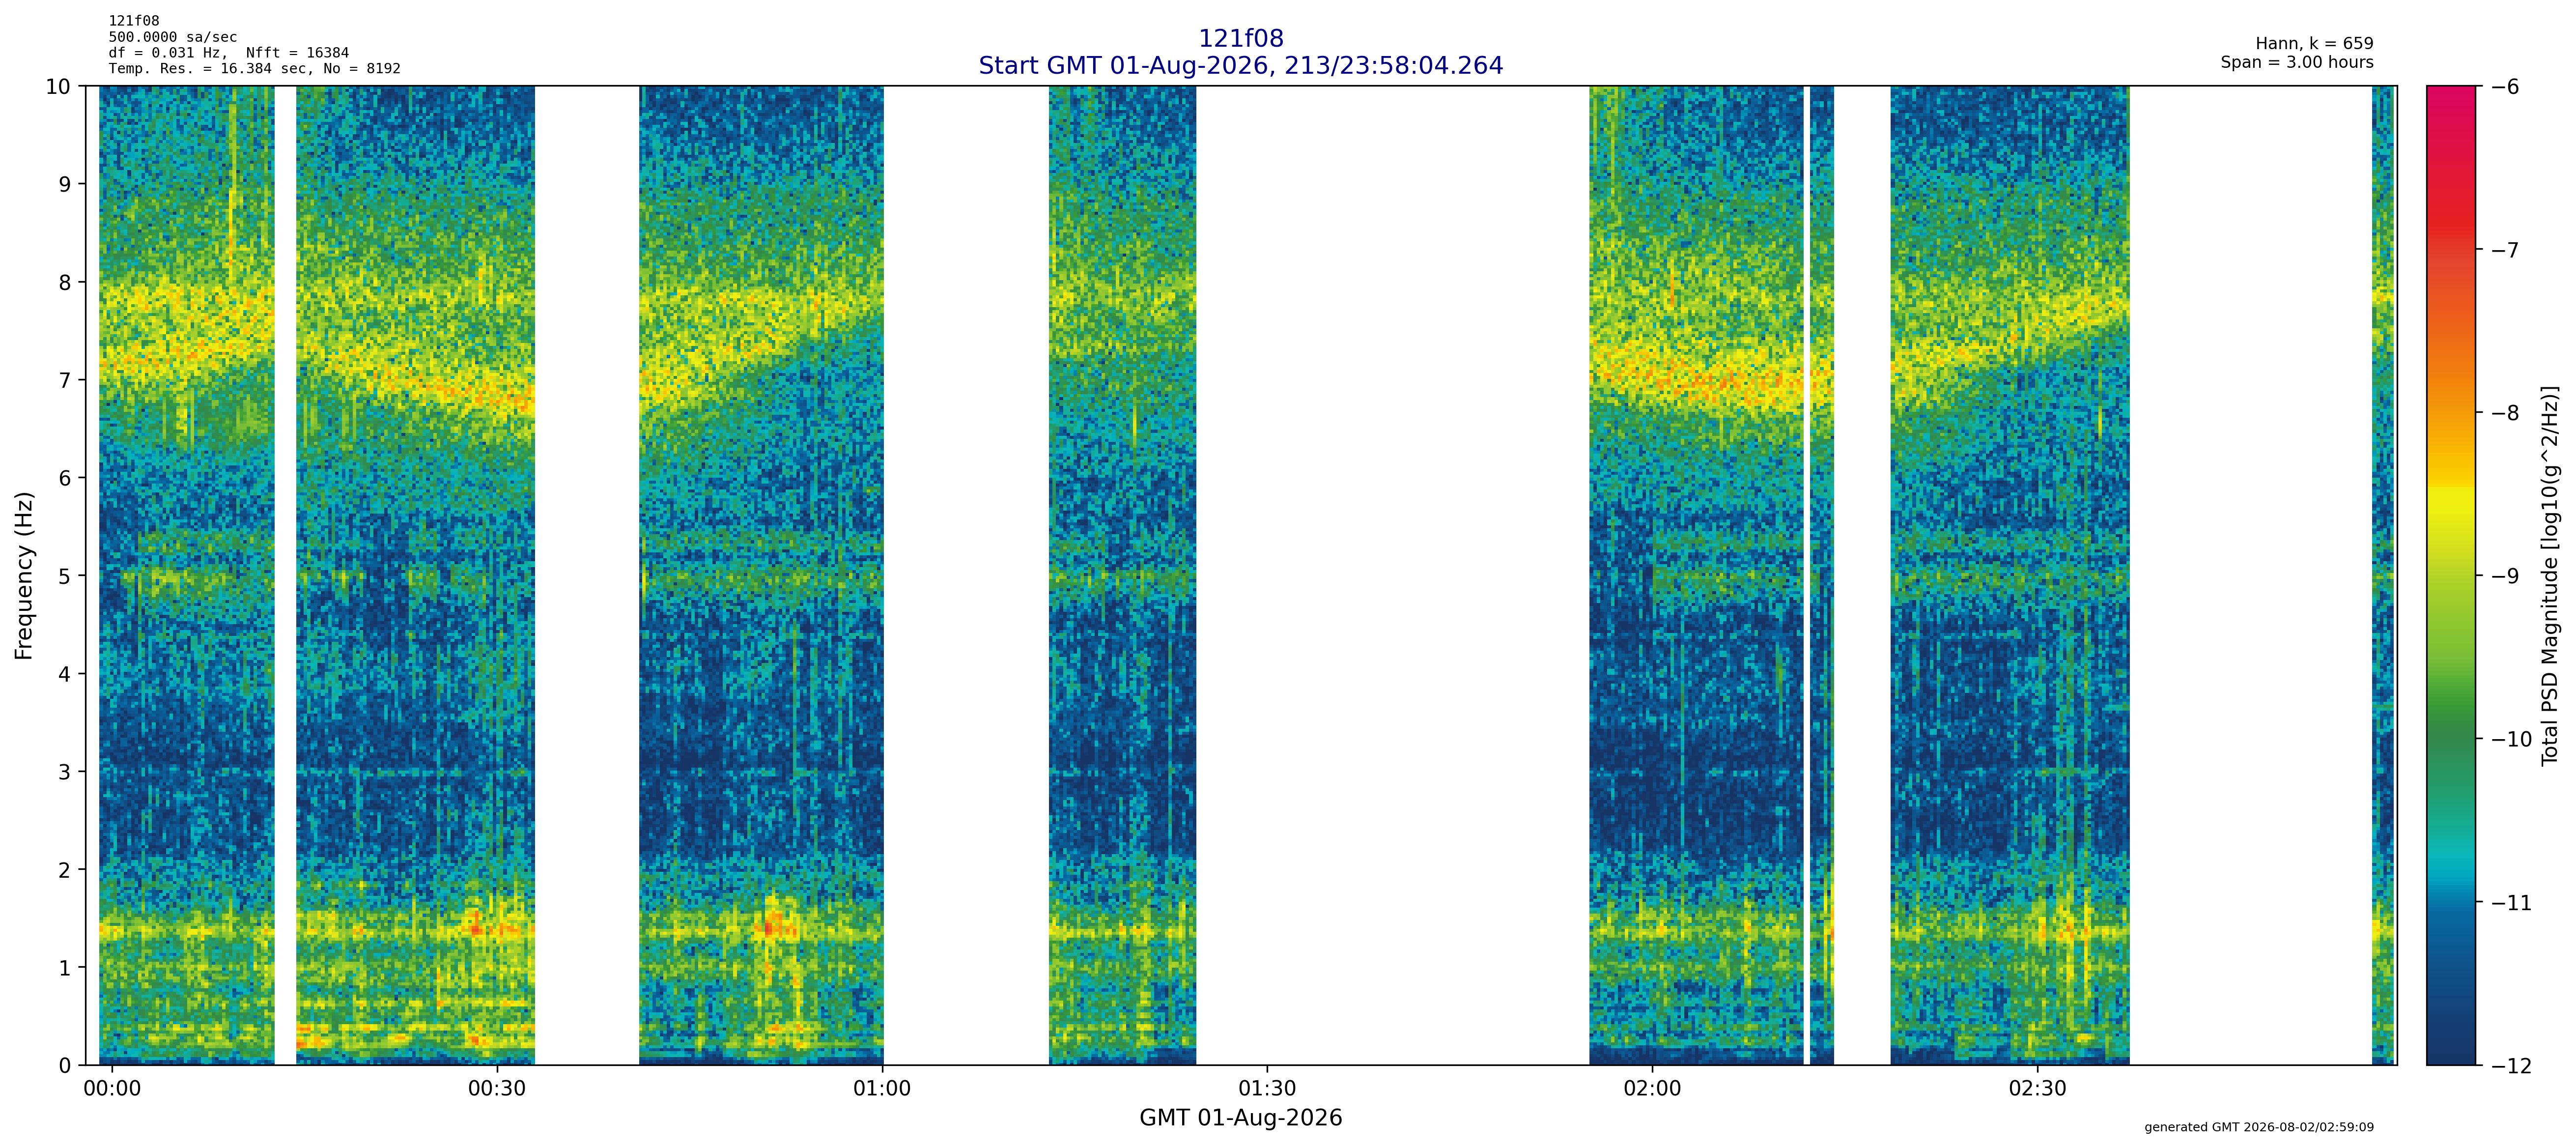This screenshot has height=1148, width=2576.
Task: Click the frequency axis tick label "4"
Action: [65, 674]
